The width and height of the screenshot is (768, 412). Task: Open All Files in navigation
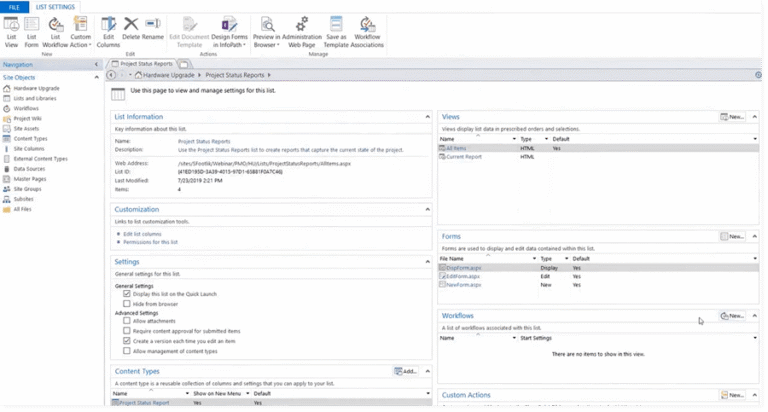[x=22, y=209]
